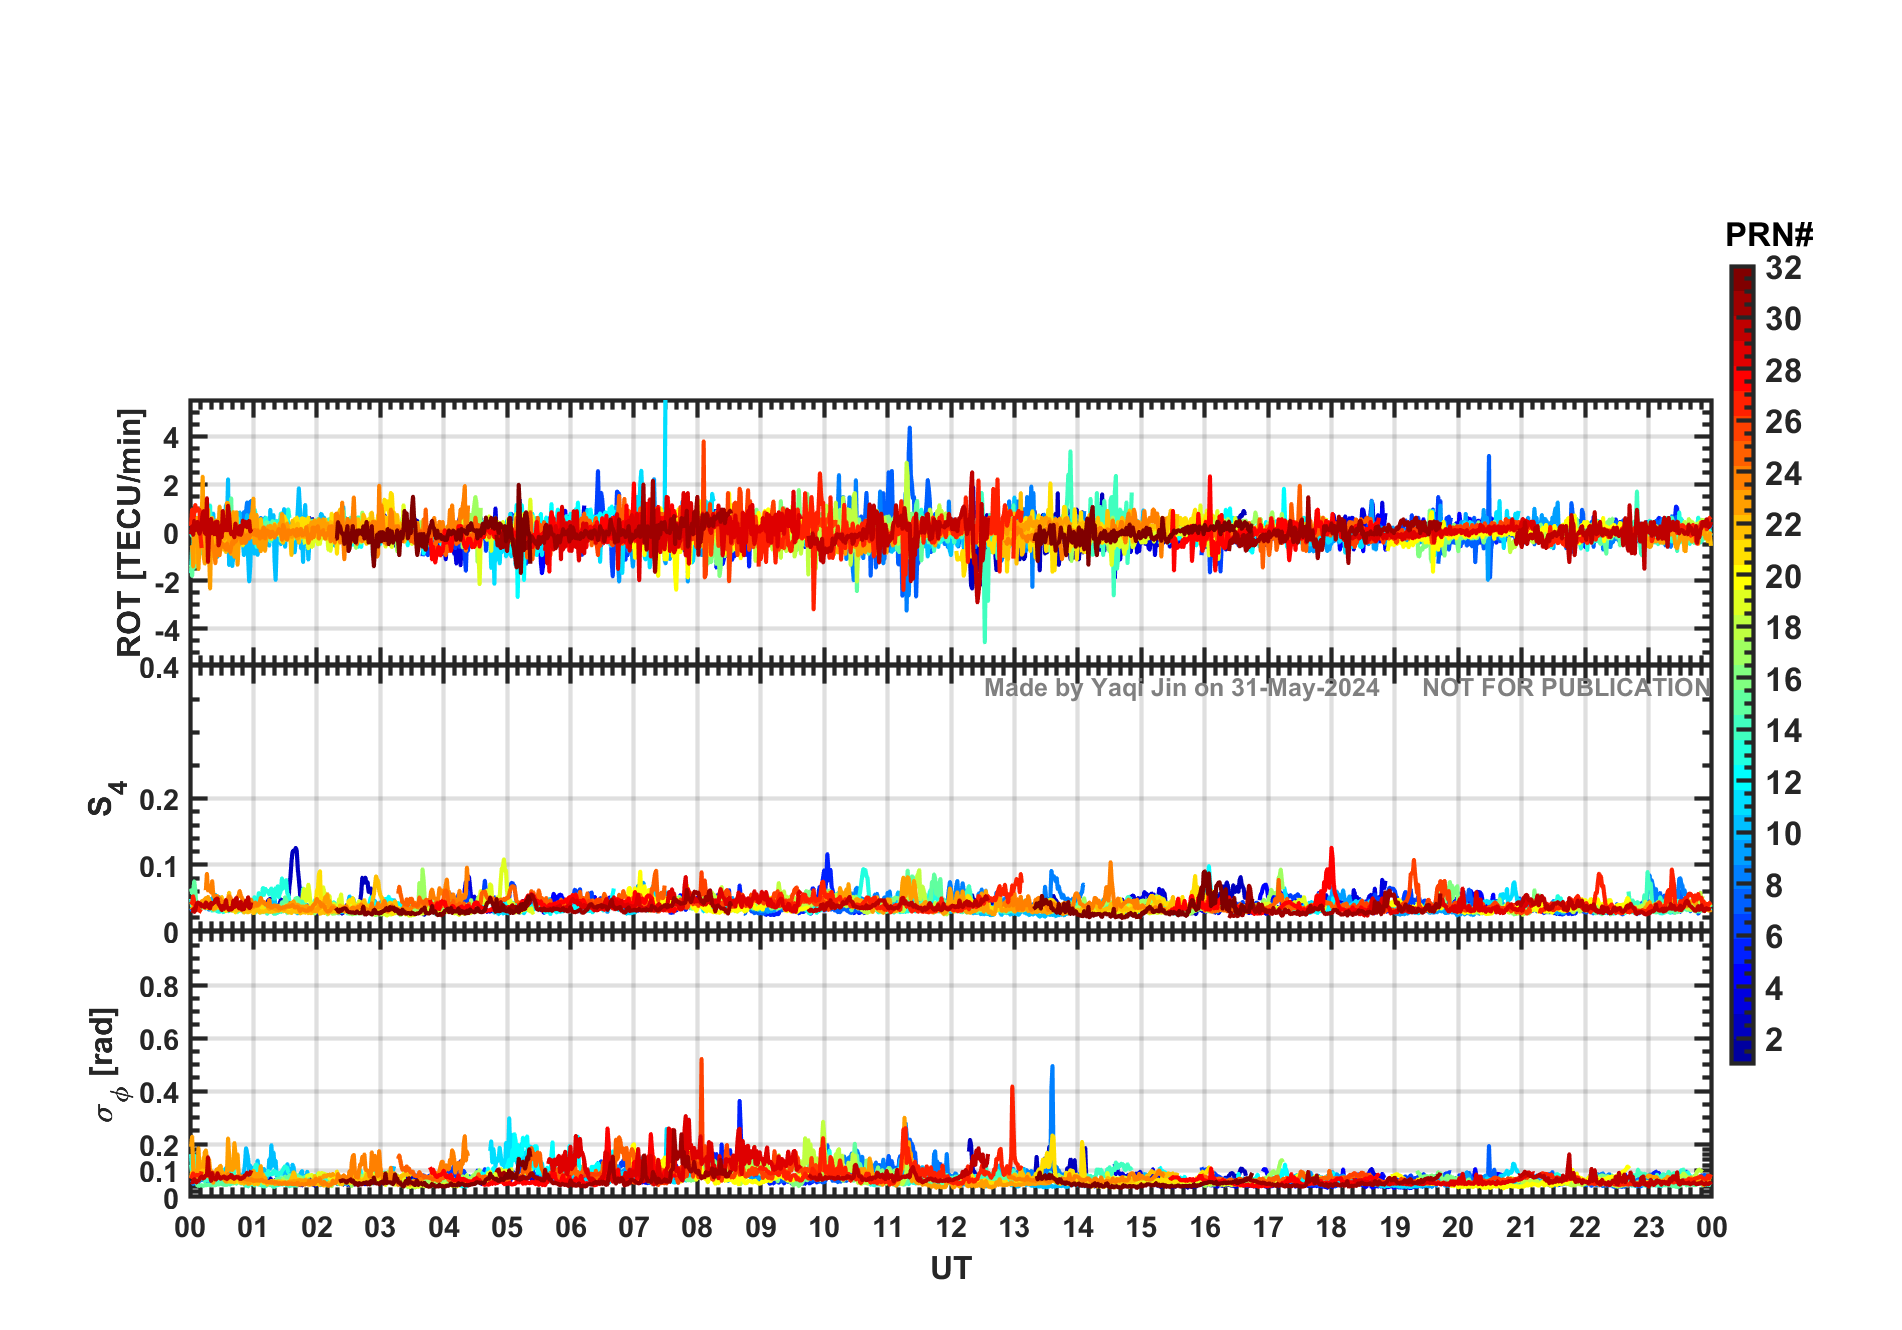Click ROT axis tick label -2
1902x1330 pixels.
tap(166, 582)
